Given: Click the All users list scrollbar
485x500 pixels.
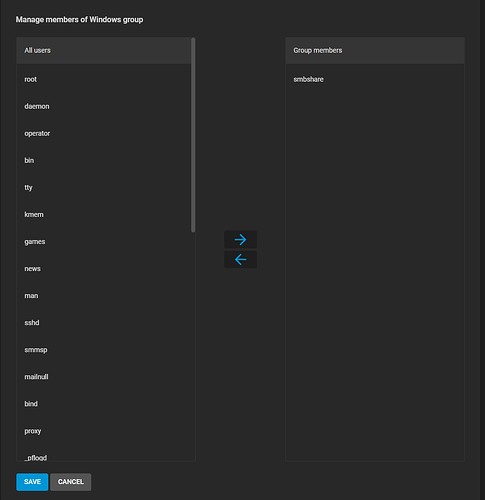Looking at the screenshot, I should (193, 135).
